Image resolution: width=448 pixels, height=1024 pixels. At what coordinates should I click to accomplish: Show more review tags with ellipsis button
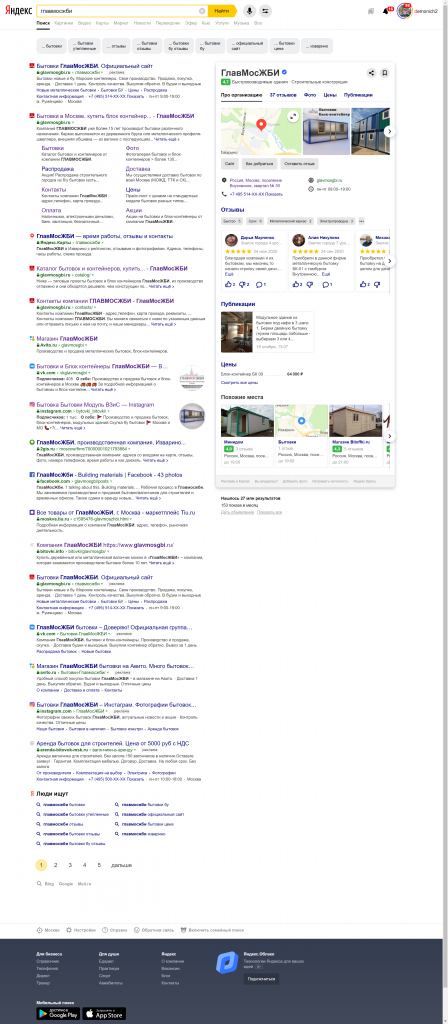point(362,221)
